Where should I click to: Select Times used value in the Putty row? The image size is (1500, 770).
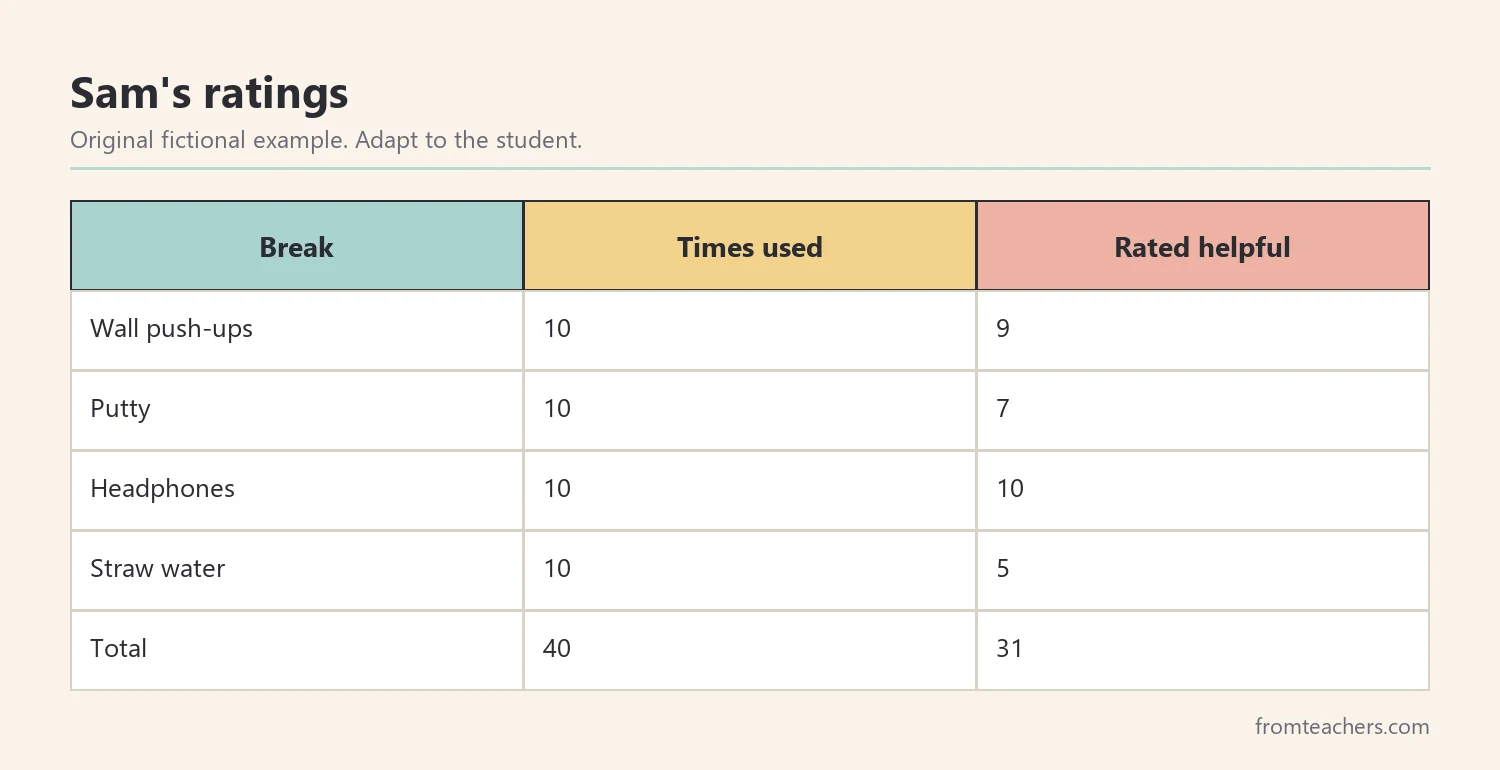coord(557,409)
